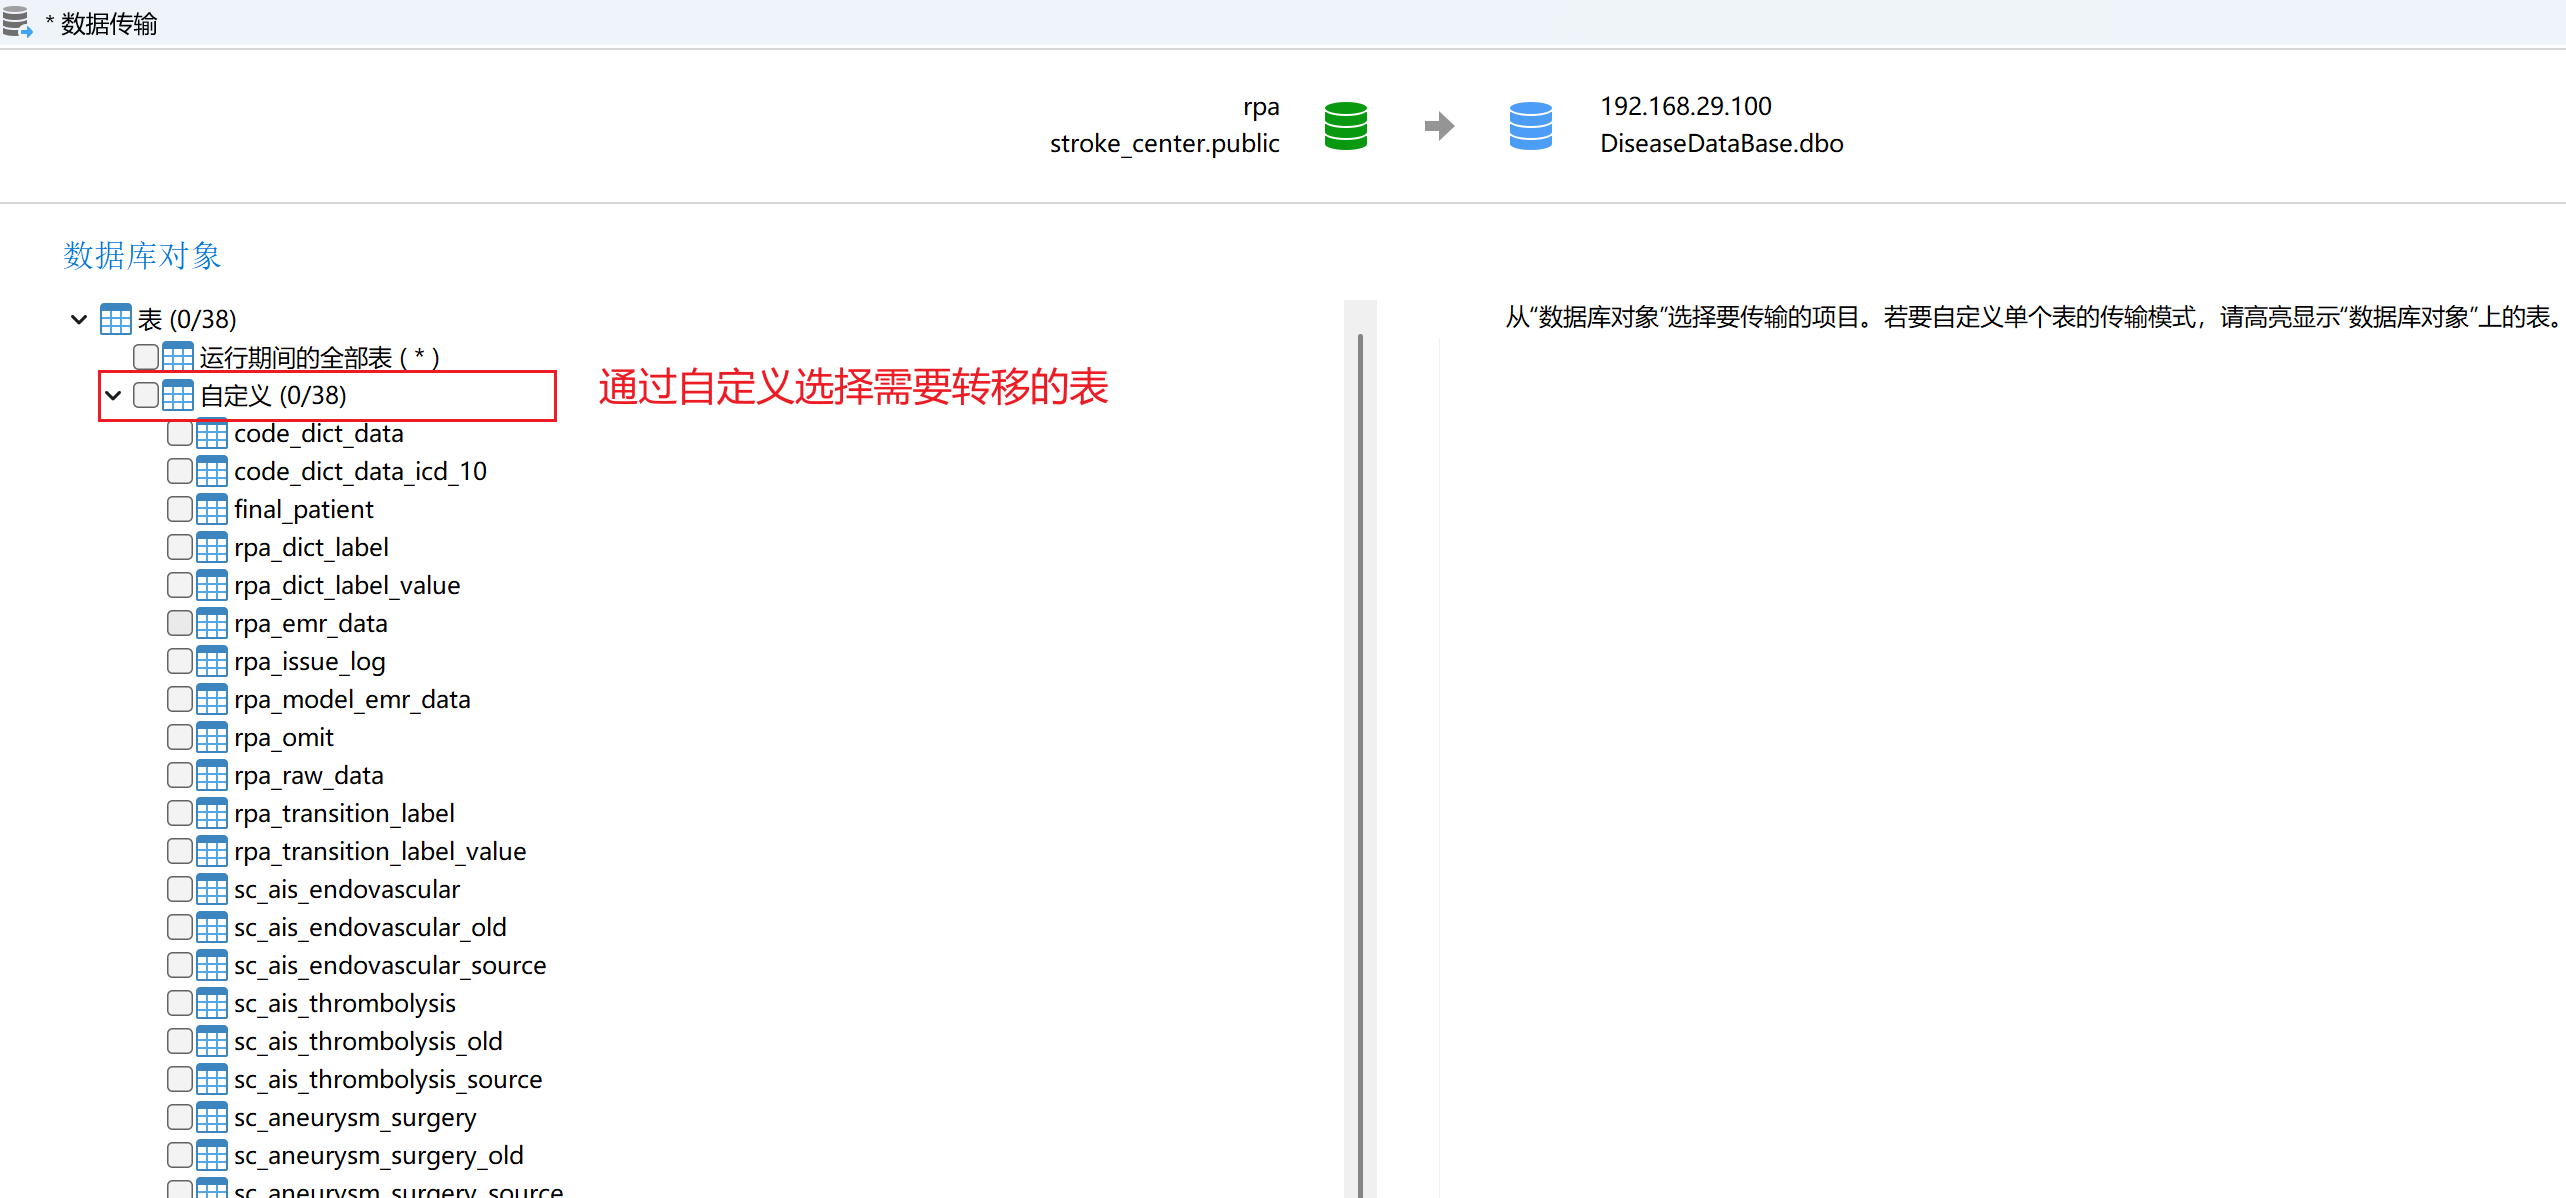Select the sc_ais_thrombolysis_old checkbox
Viewport: 2566px width, 1198px height.
(x=180, y=1041)
